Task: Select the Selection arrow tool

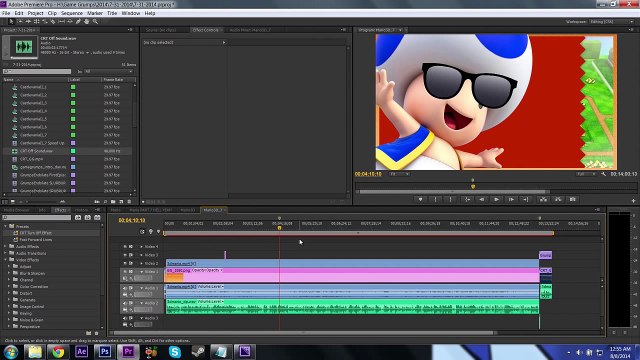Action: point(11,22)
